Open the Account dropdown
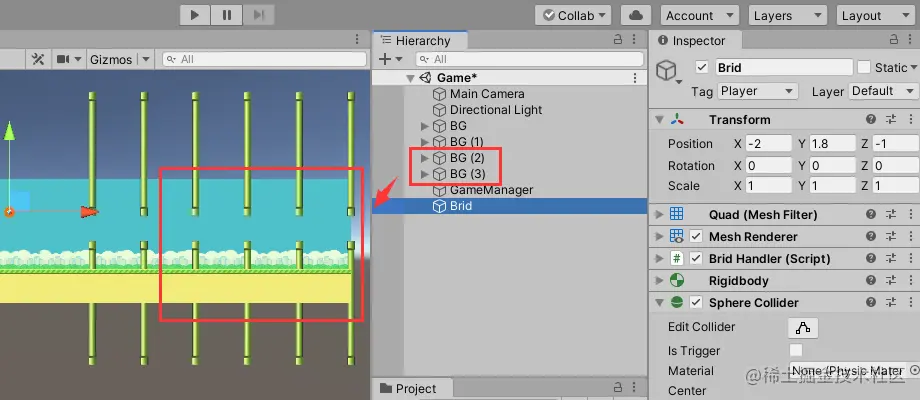920x400 pixels. [x=699, y=15]
